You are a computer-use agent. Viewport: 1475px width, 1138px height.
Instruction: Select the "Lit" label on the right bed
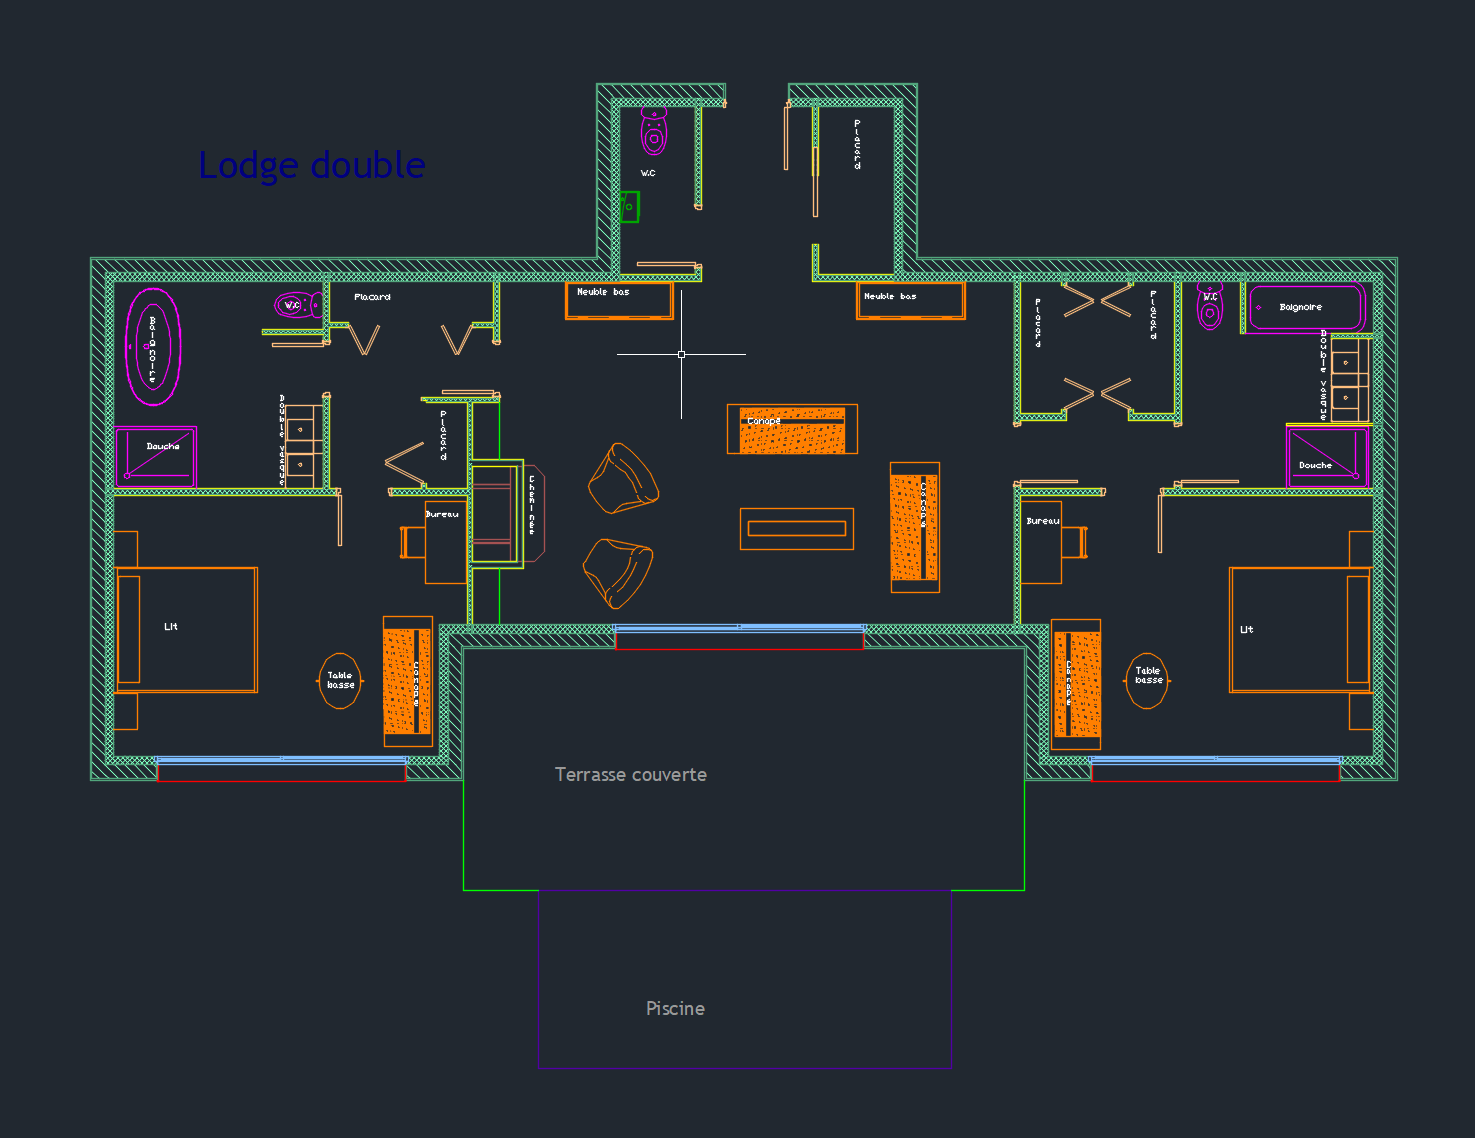tap(1246, 629)
